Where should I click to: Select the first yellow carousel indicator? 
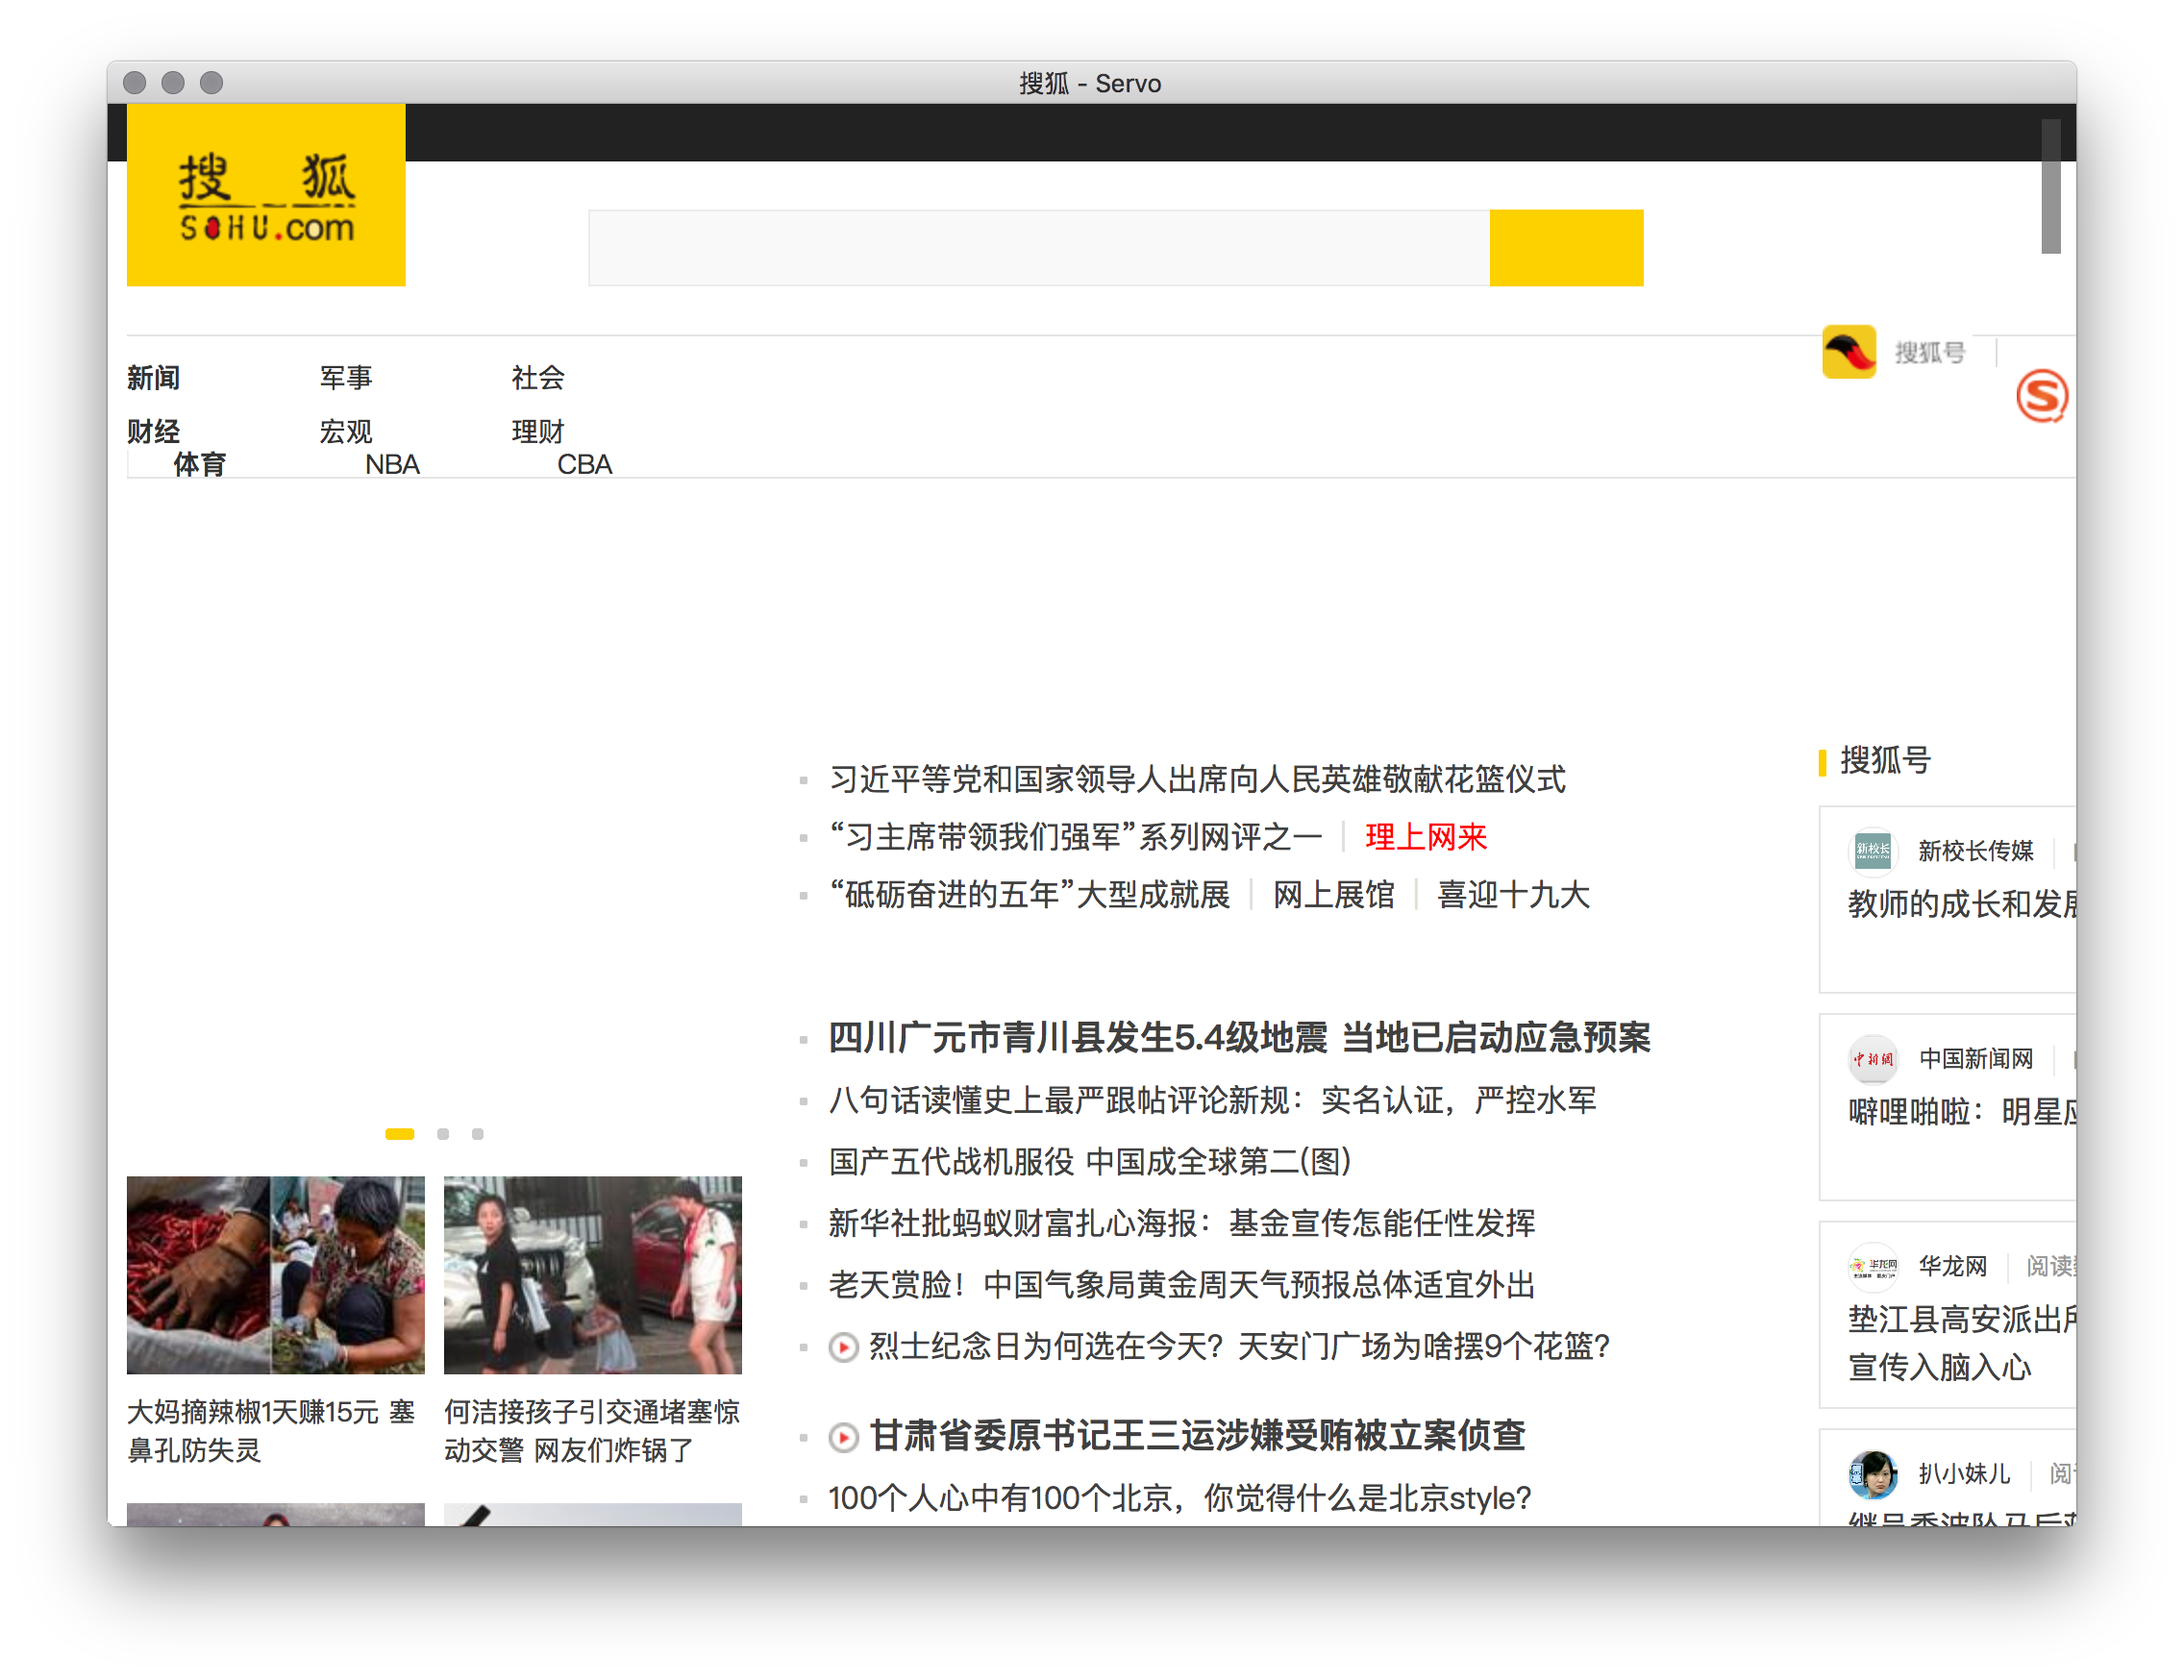pos(399,1134)
